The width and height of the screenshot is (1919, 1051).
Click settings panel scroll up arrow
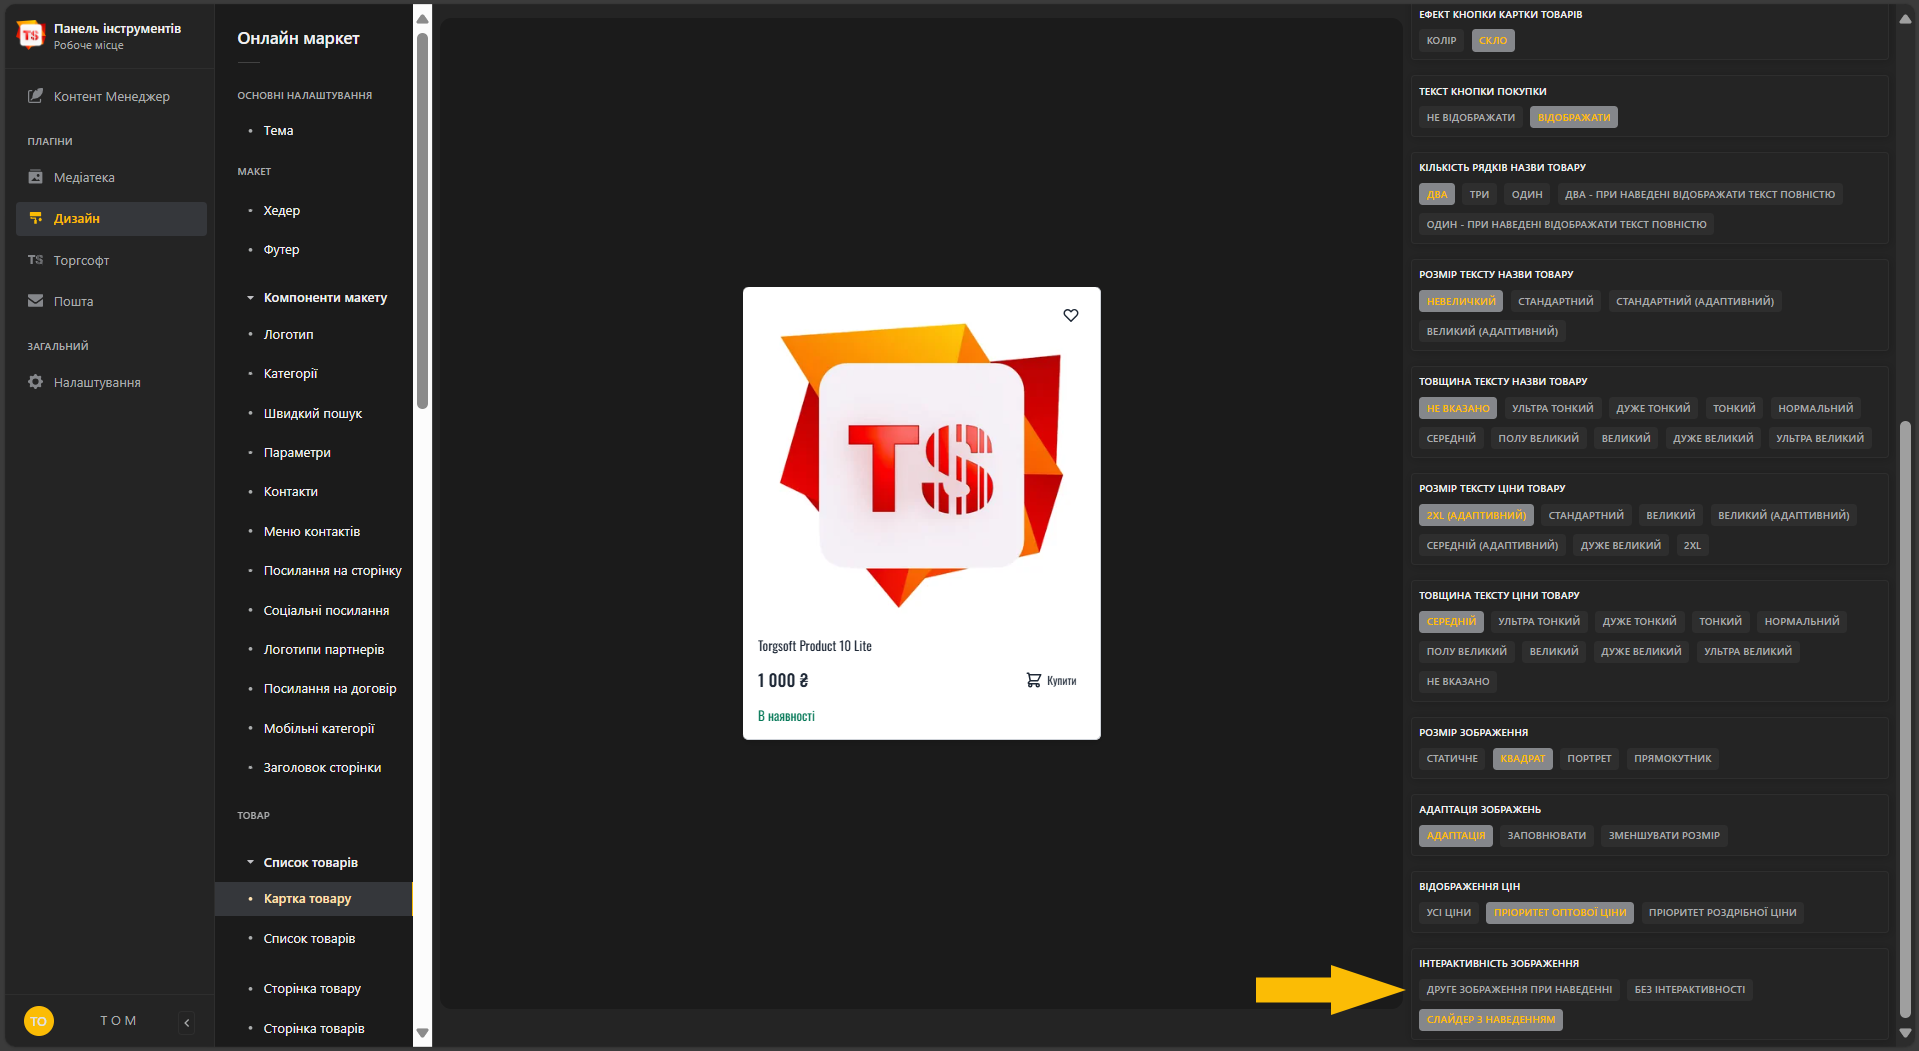click(x=1905, y=18)
